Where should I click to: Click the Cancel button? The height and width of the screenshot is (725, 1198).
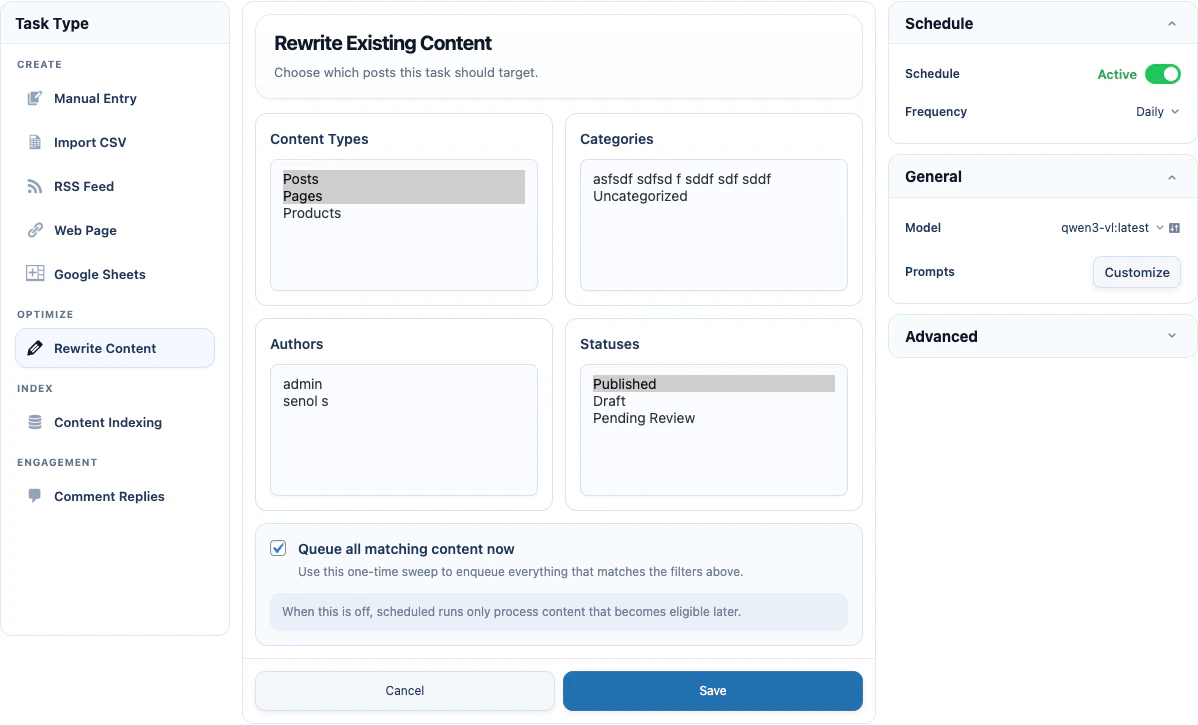404,691
